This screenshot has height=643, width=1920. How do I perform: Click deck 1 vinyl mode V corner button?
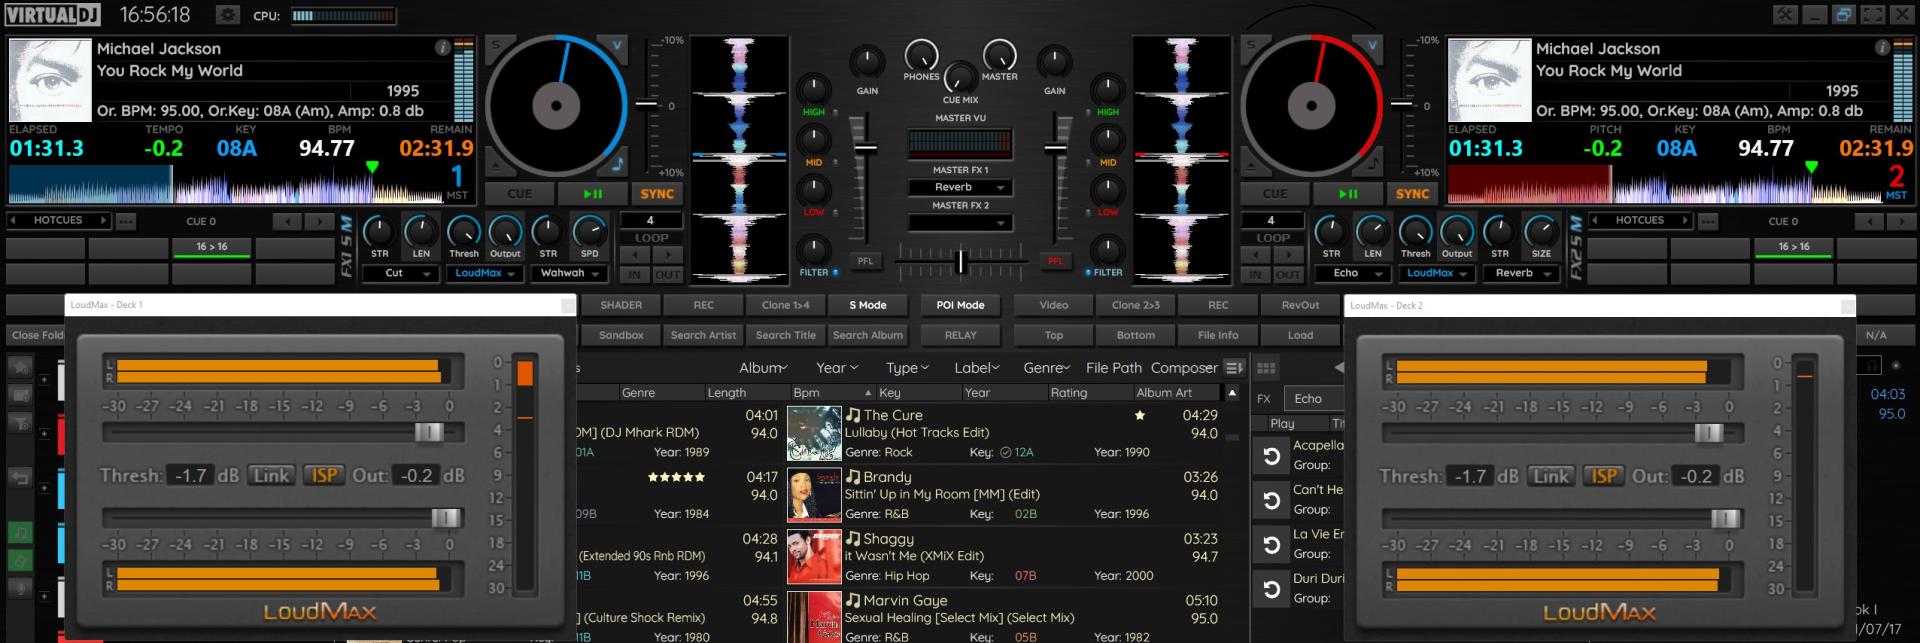pyautogui.click(x=617, y=45)
